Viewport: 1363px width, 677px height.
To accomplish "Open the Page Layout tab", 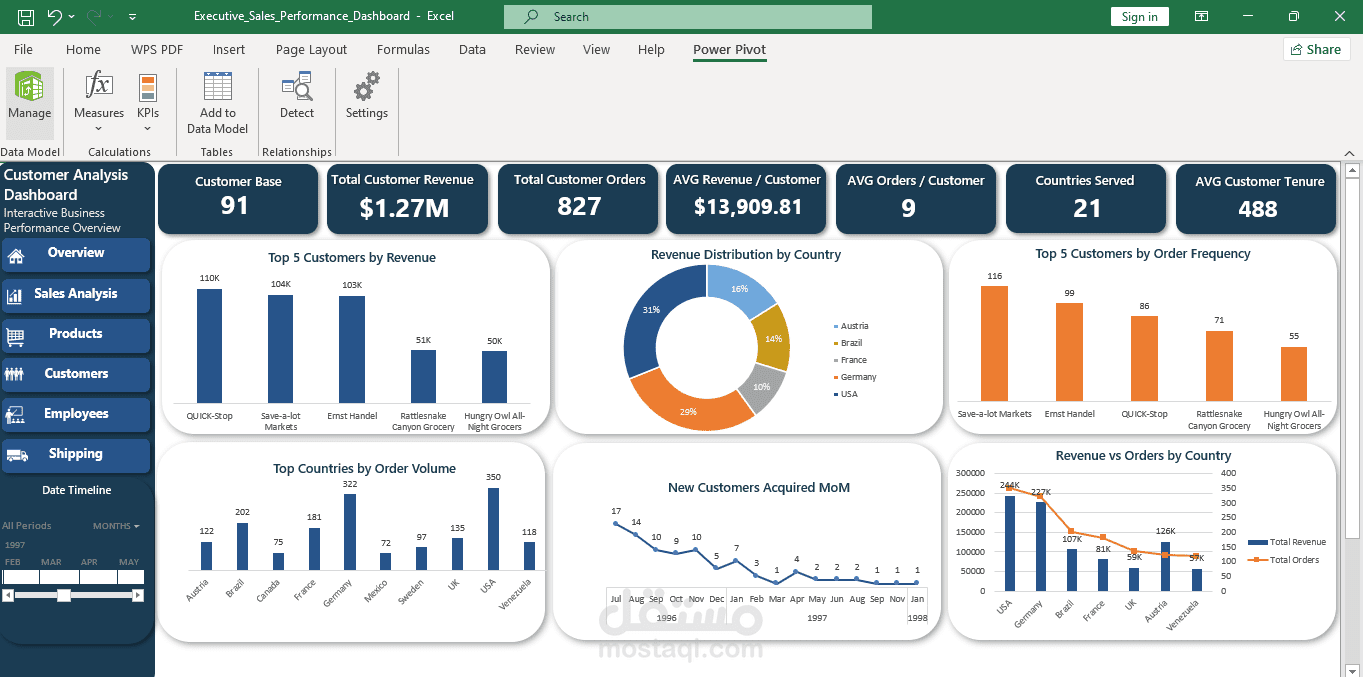I will 311,49.
